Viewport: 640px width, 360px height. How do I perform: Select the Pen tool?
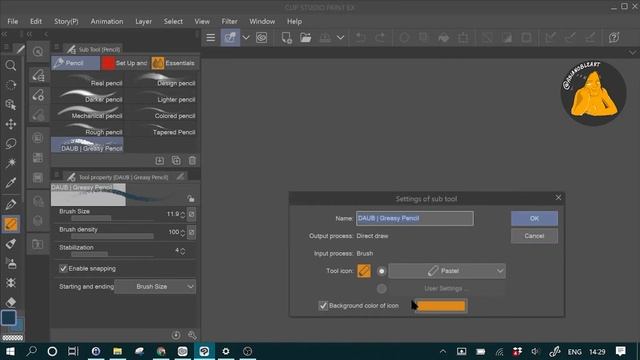(x=11, y=203)
